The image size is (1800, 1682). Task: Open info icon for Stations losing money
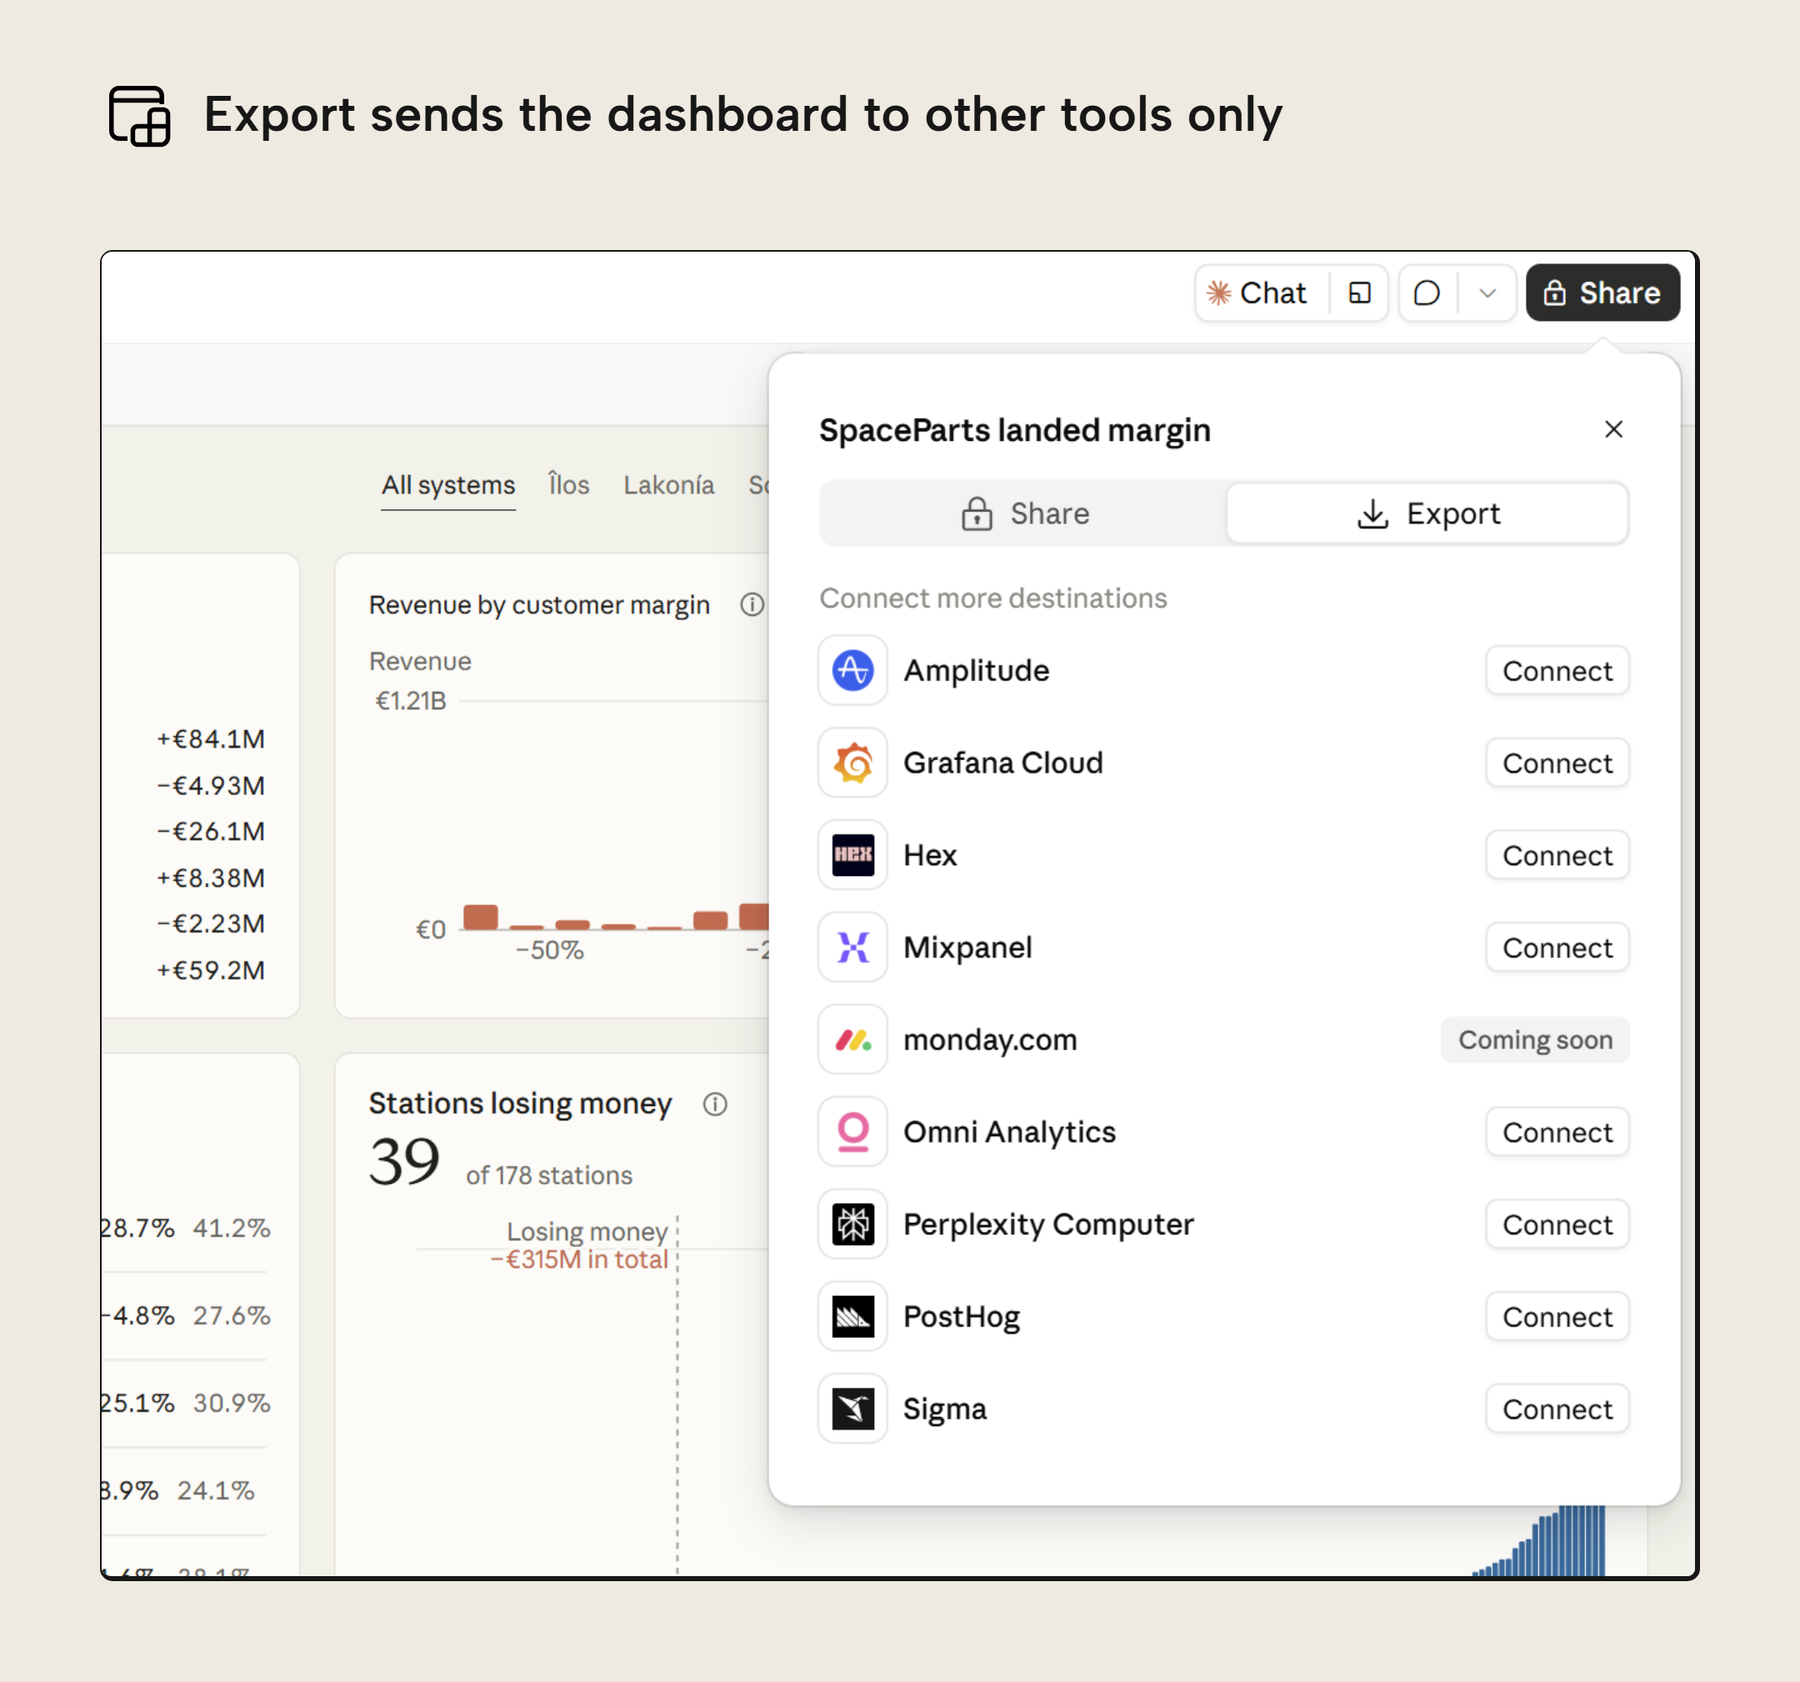click(x=715, y=1104)
